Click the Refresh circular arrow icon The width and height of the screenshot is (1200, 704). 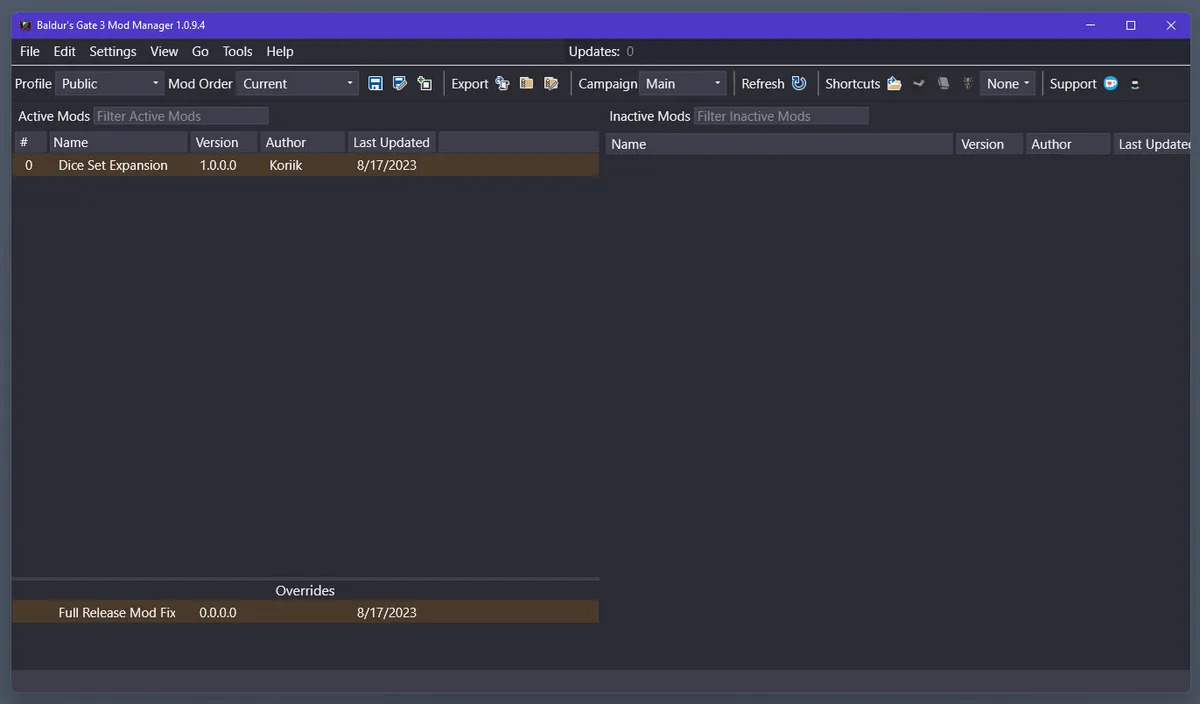[x=799, y=84]
